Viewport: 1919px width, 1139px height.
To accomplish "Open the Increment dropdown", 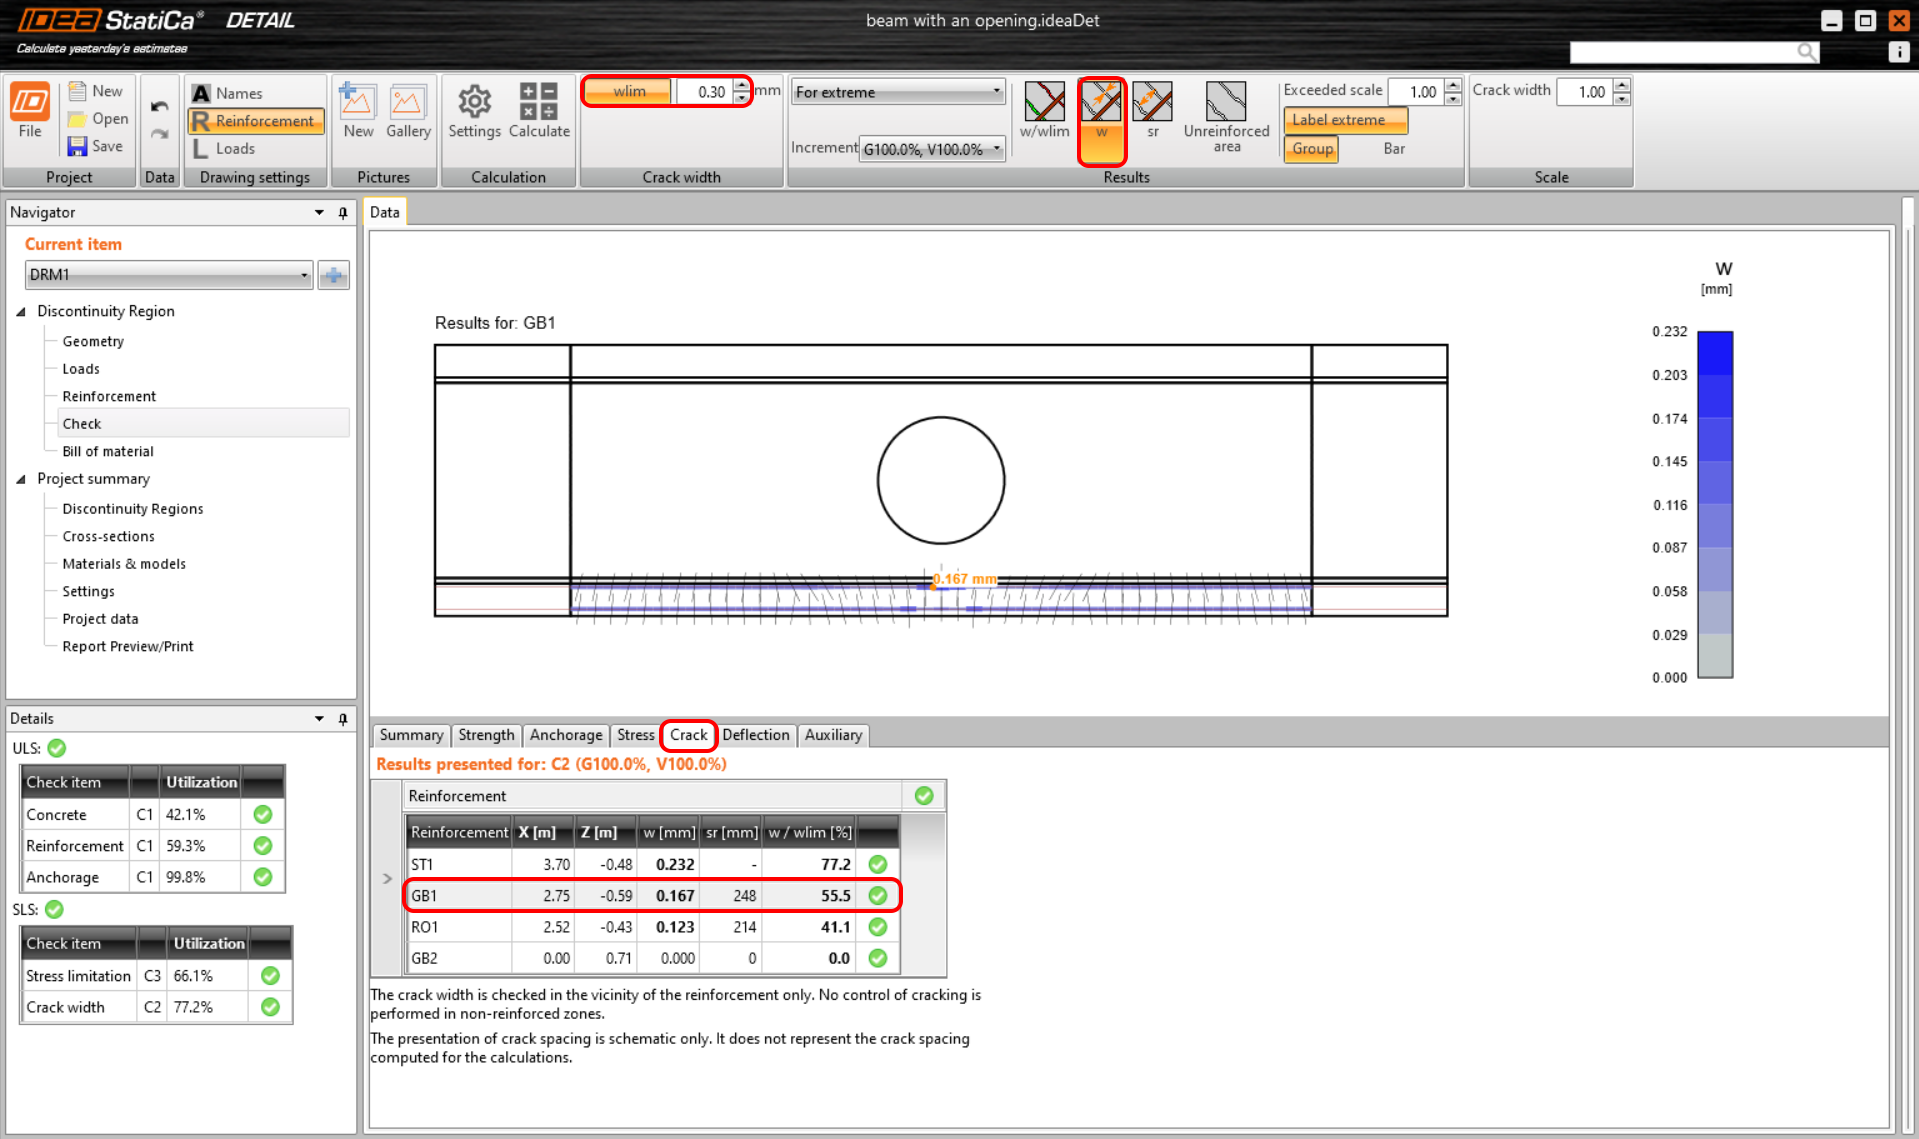I will [931, 149].
